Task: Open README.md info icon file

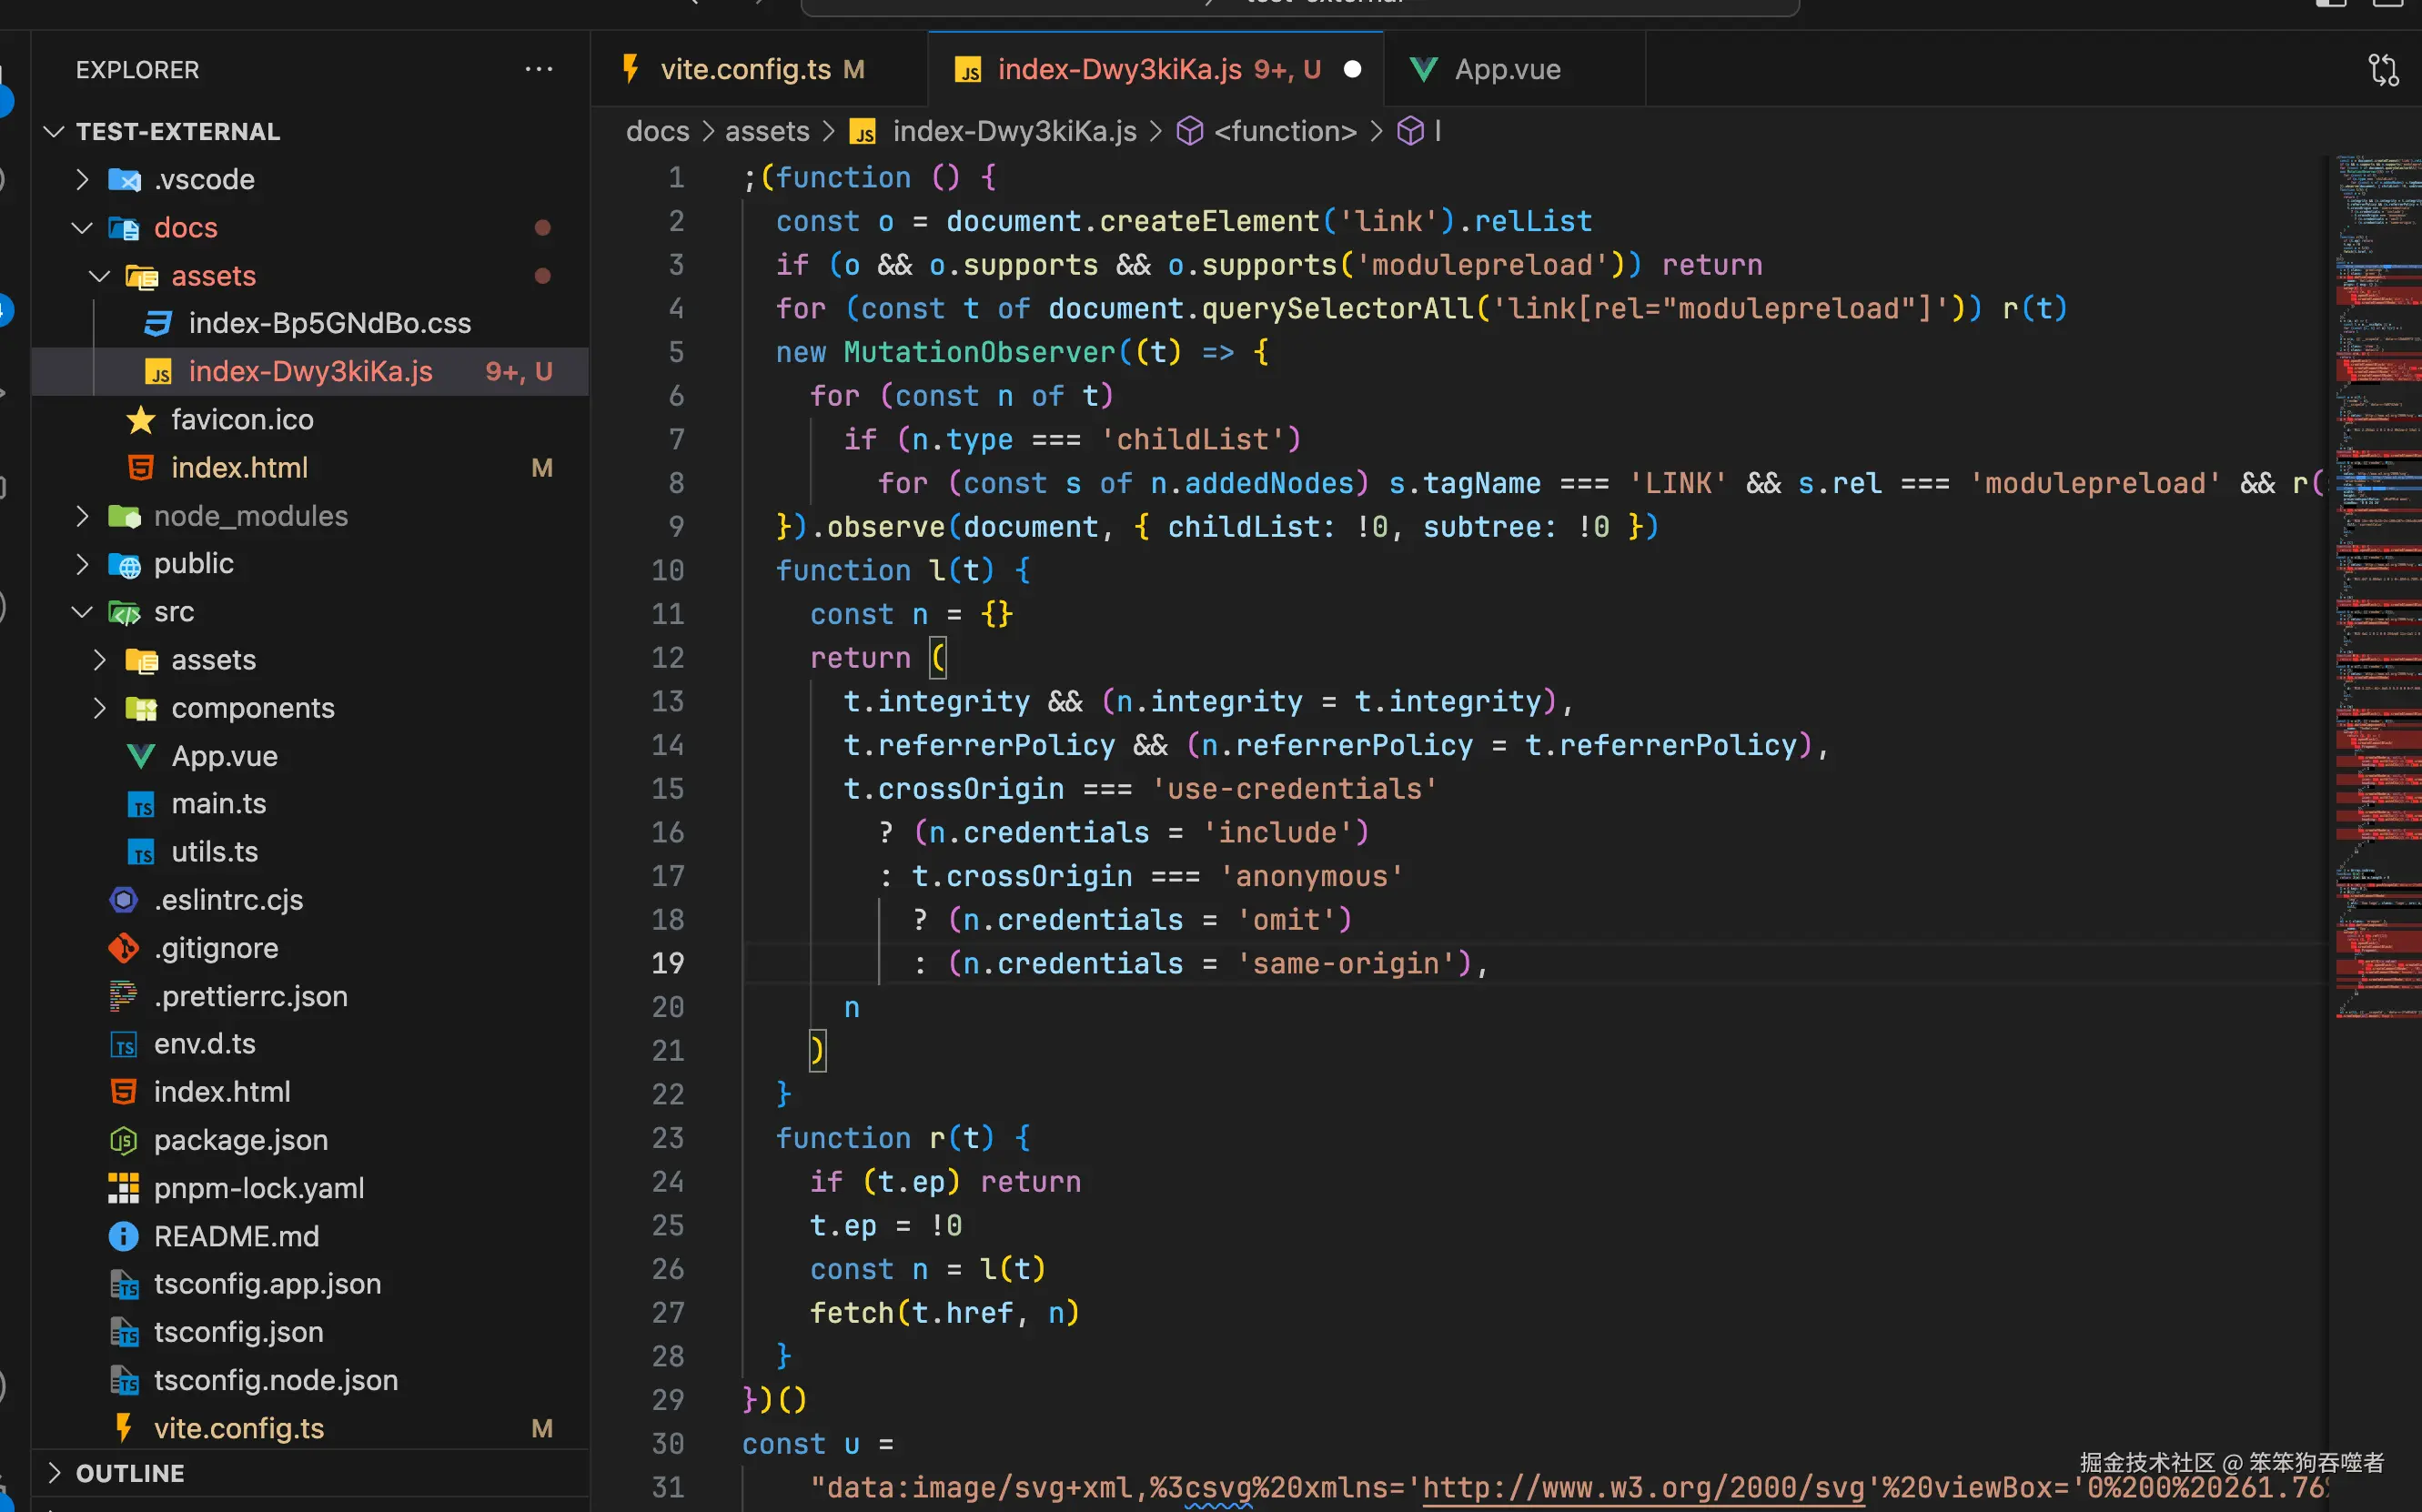Action: click(x=236, y=1236)
